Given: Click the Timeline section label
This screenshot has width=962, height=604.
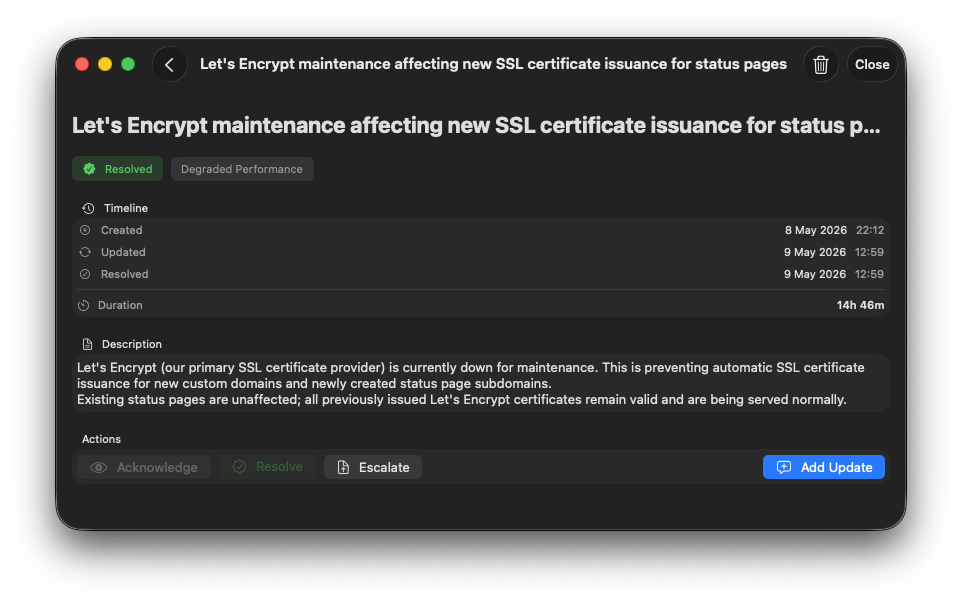Looking at the screenshot, I should pyautogui.click(x=126, y=208).
